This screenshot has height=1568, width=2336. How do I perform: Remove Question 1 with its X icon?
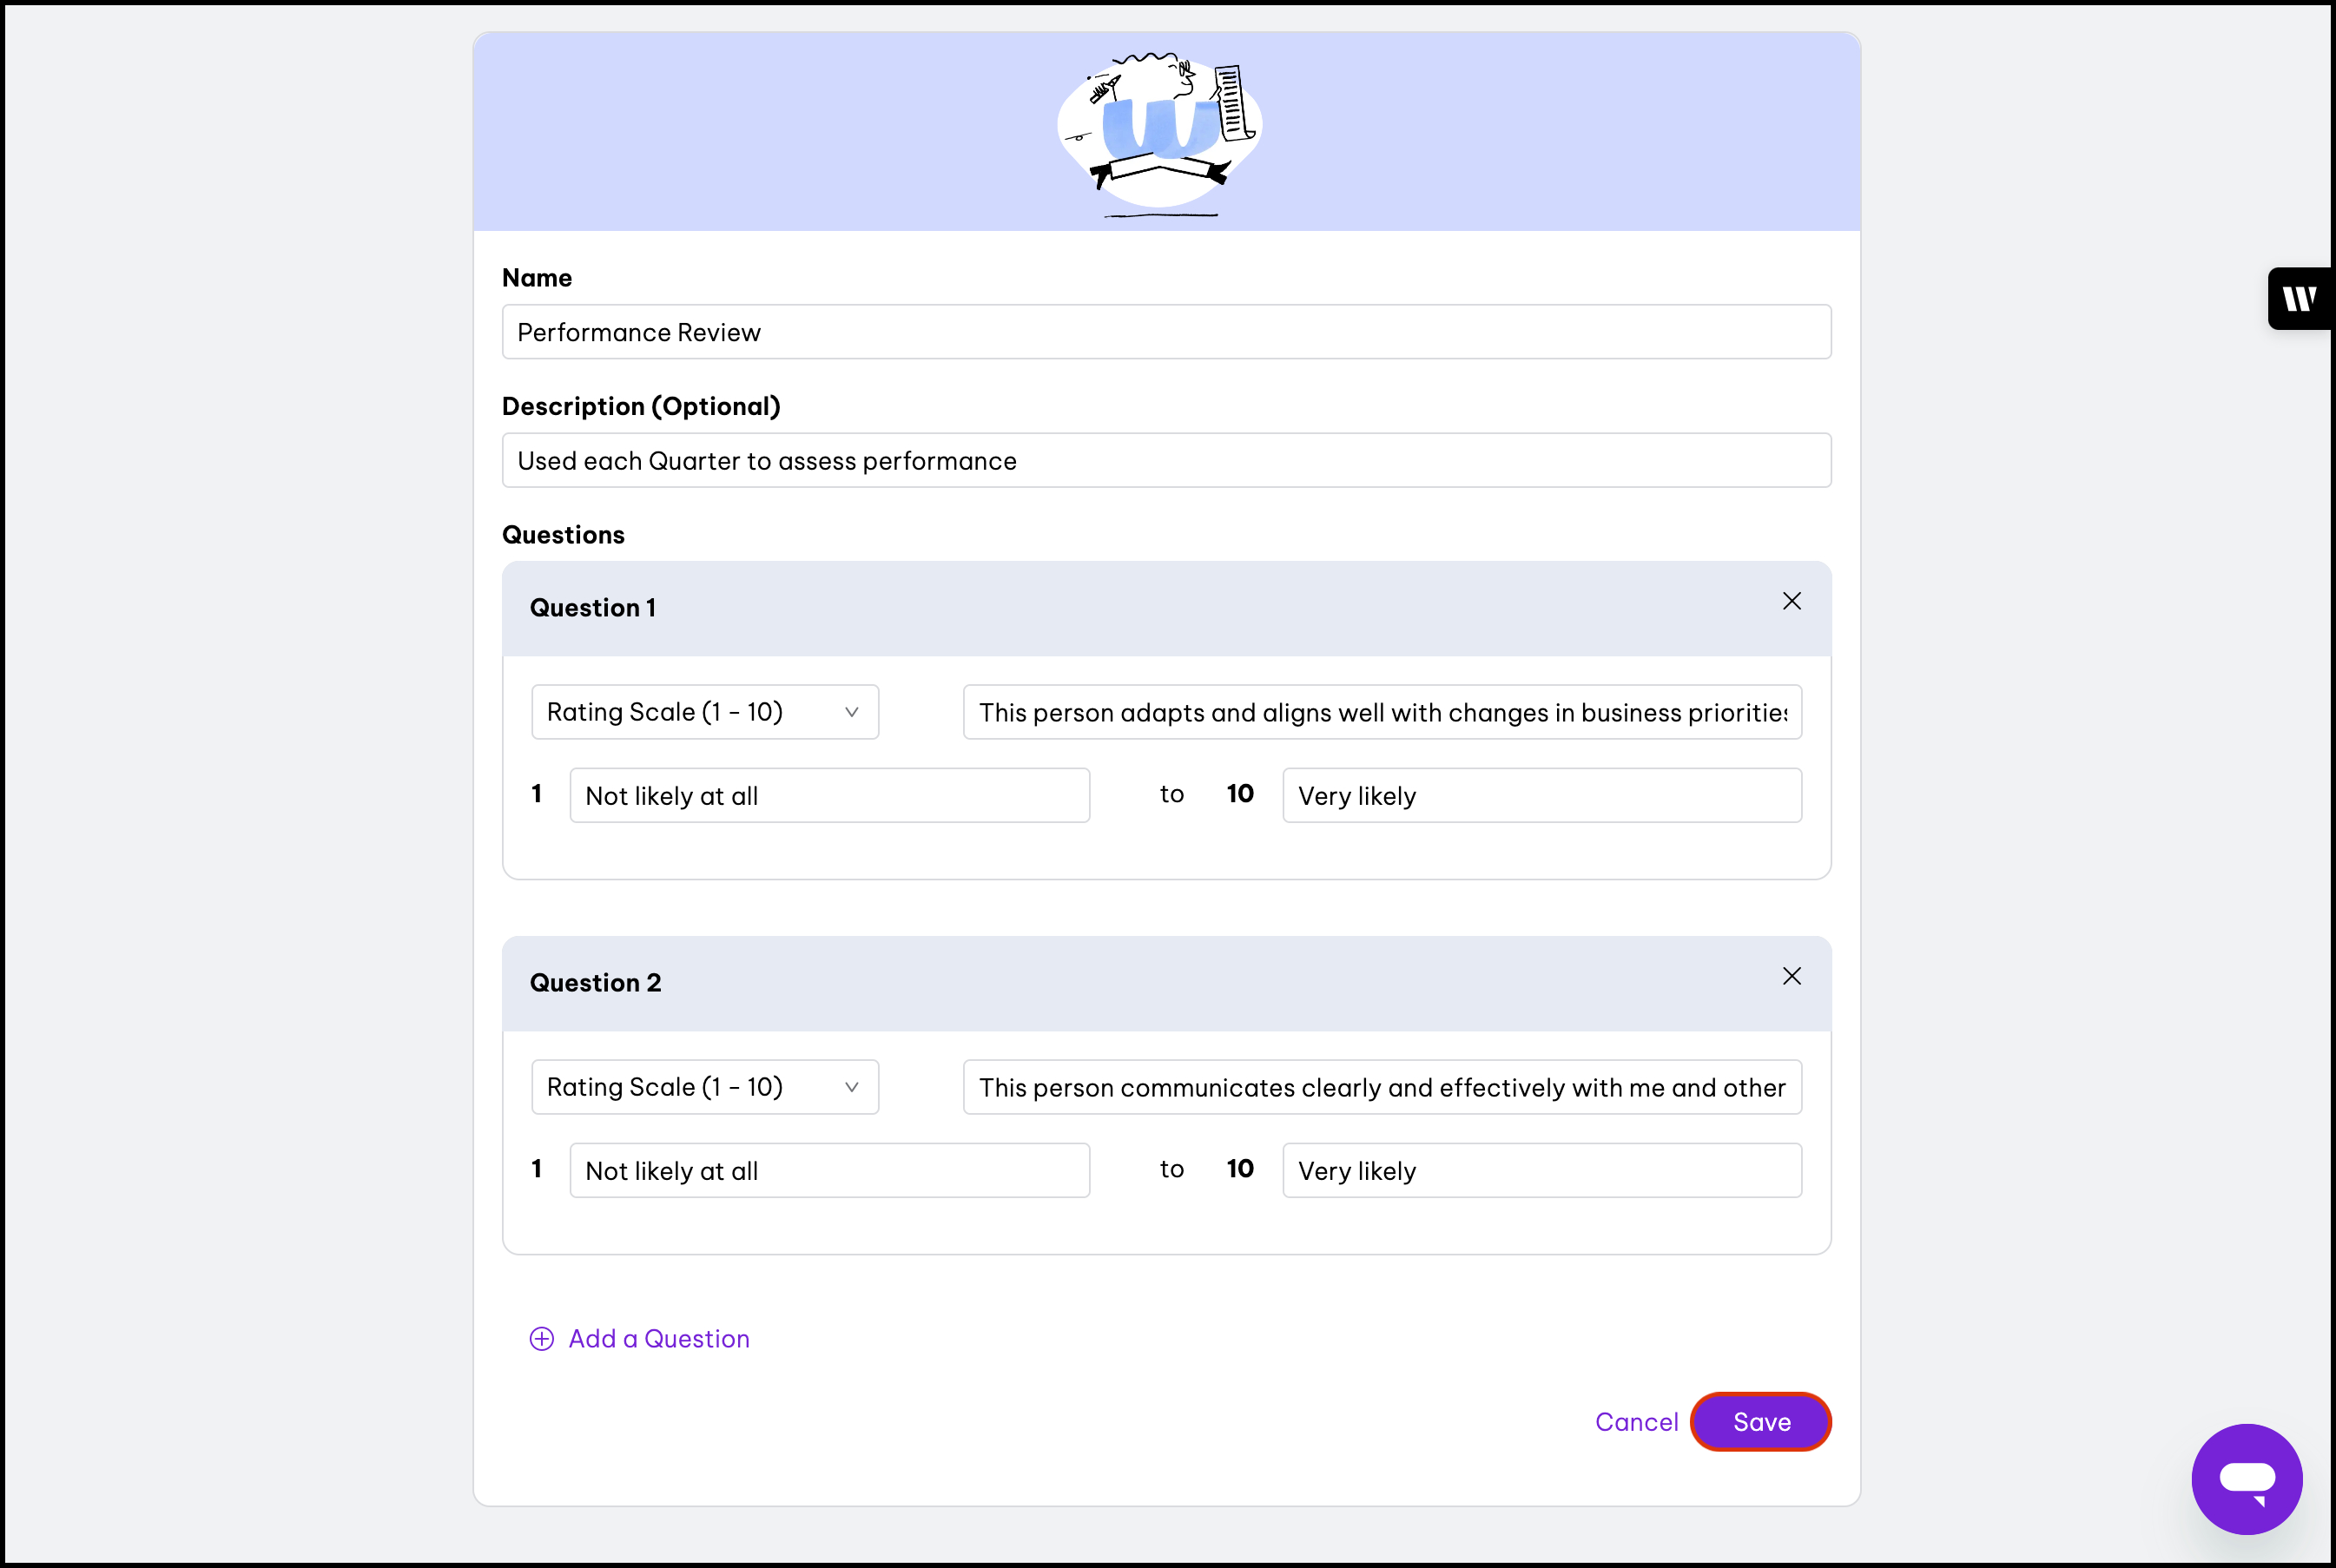1791,601
